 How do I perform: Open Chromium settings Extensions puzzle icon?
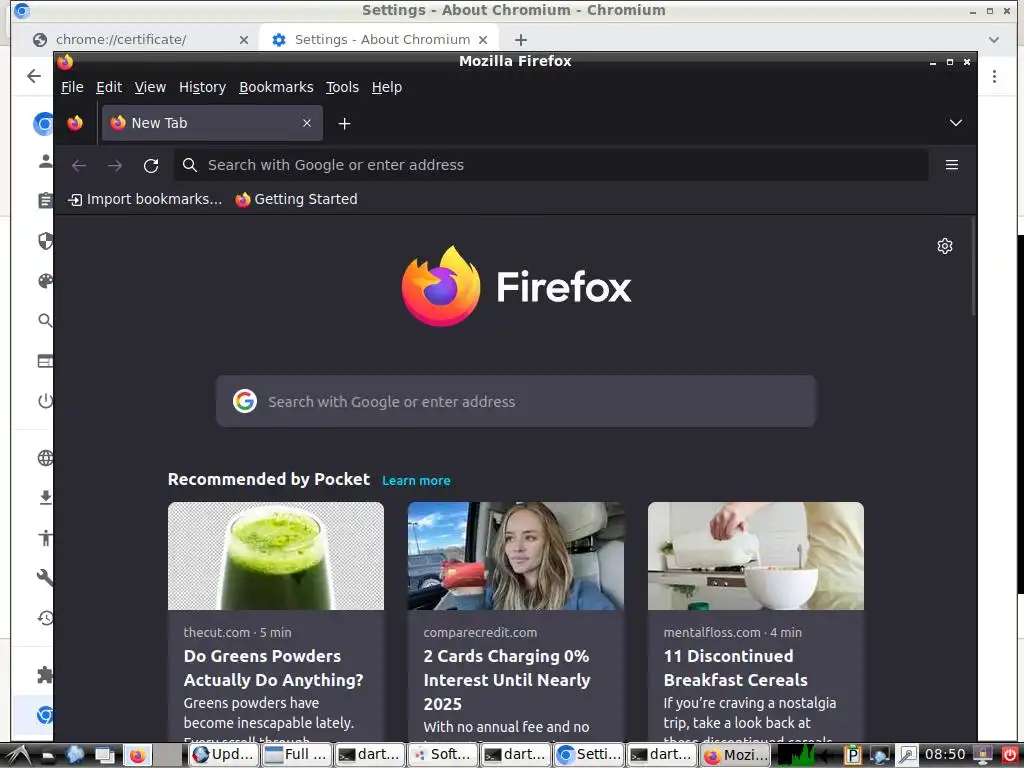tap(45, 675)
